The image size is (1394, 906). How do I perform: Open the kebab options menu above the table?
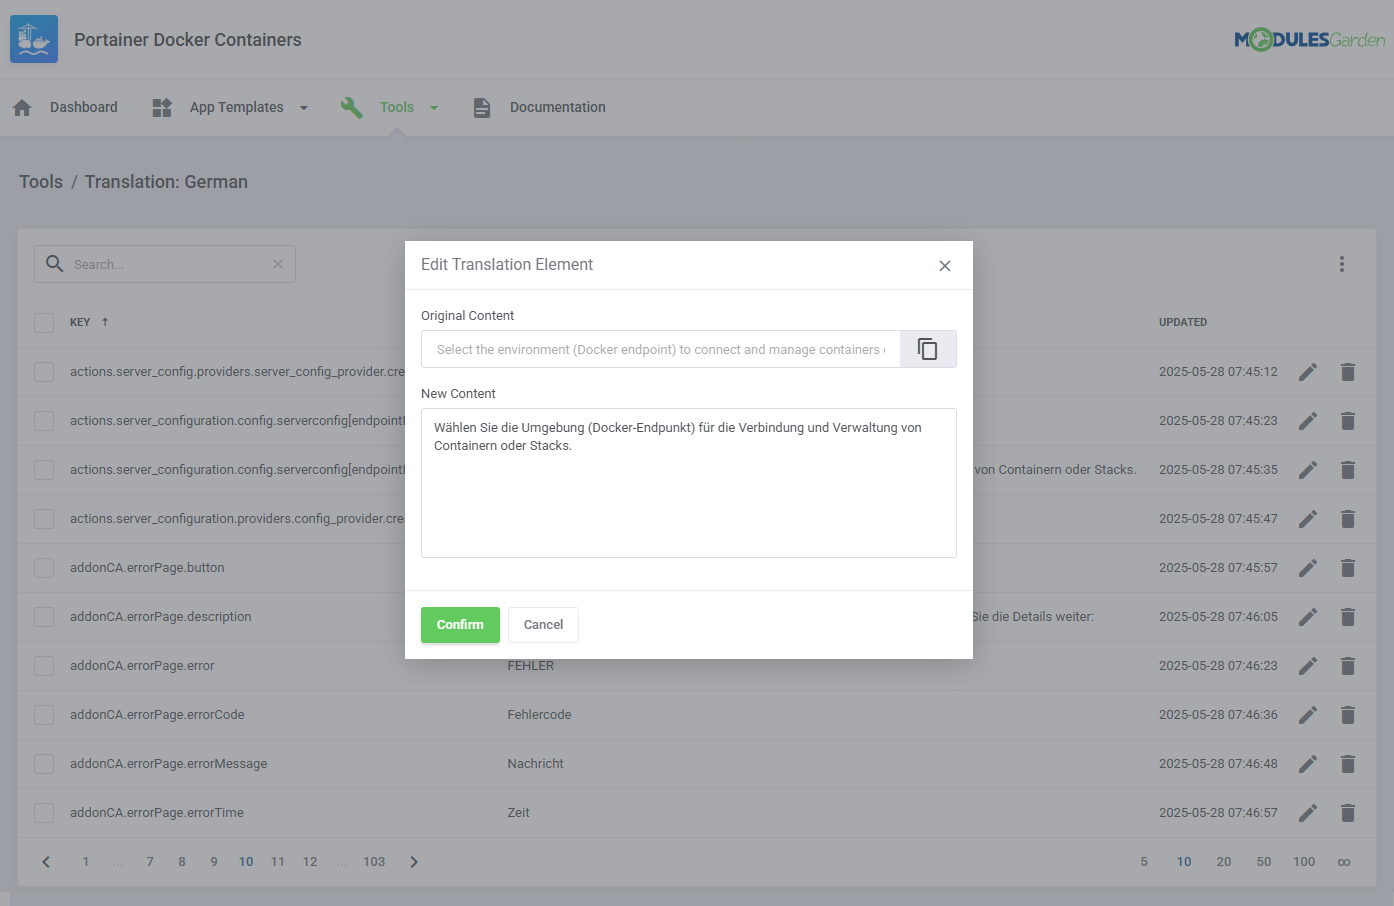tap(1341, 263)
